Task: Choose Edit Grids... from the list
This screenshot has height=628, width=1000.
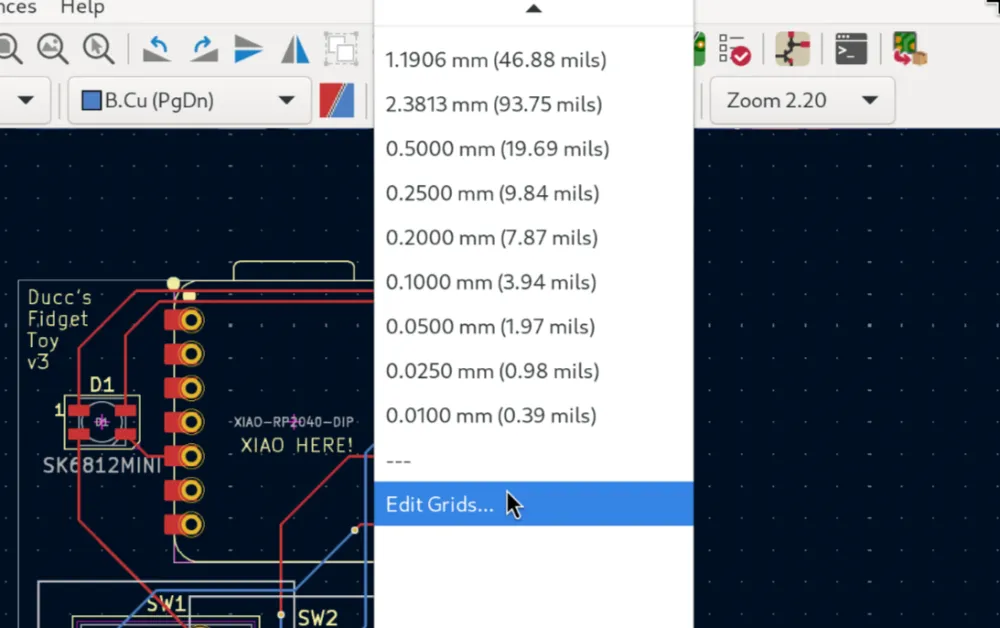Action: [440, 504]
